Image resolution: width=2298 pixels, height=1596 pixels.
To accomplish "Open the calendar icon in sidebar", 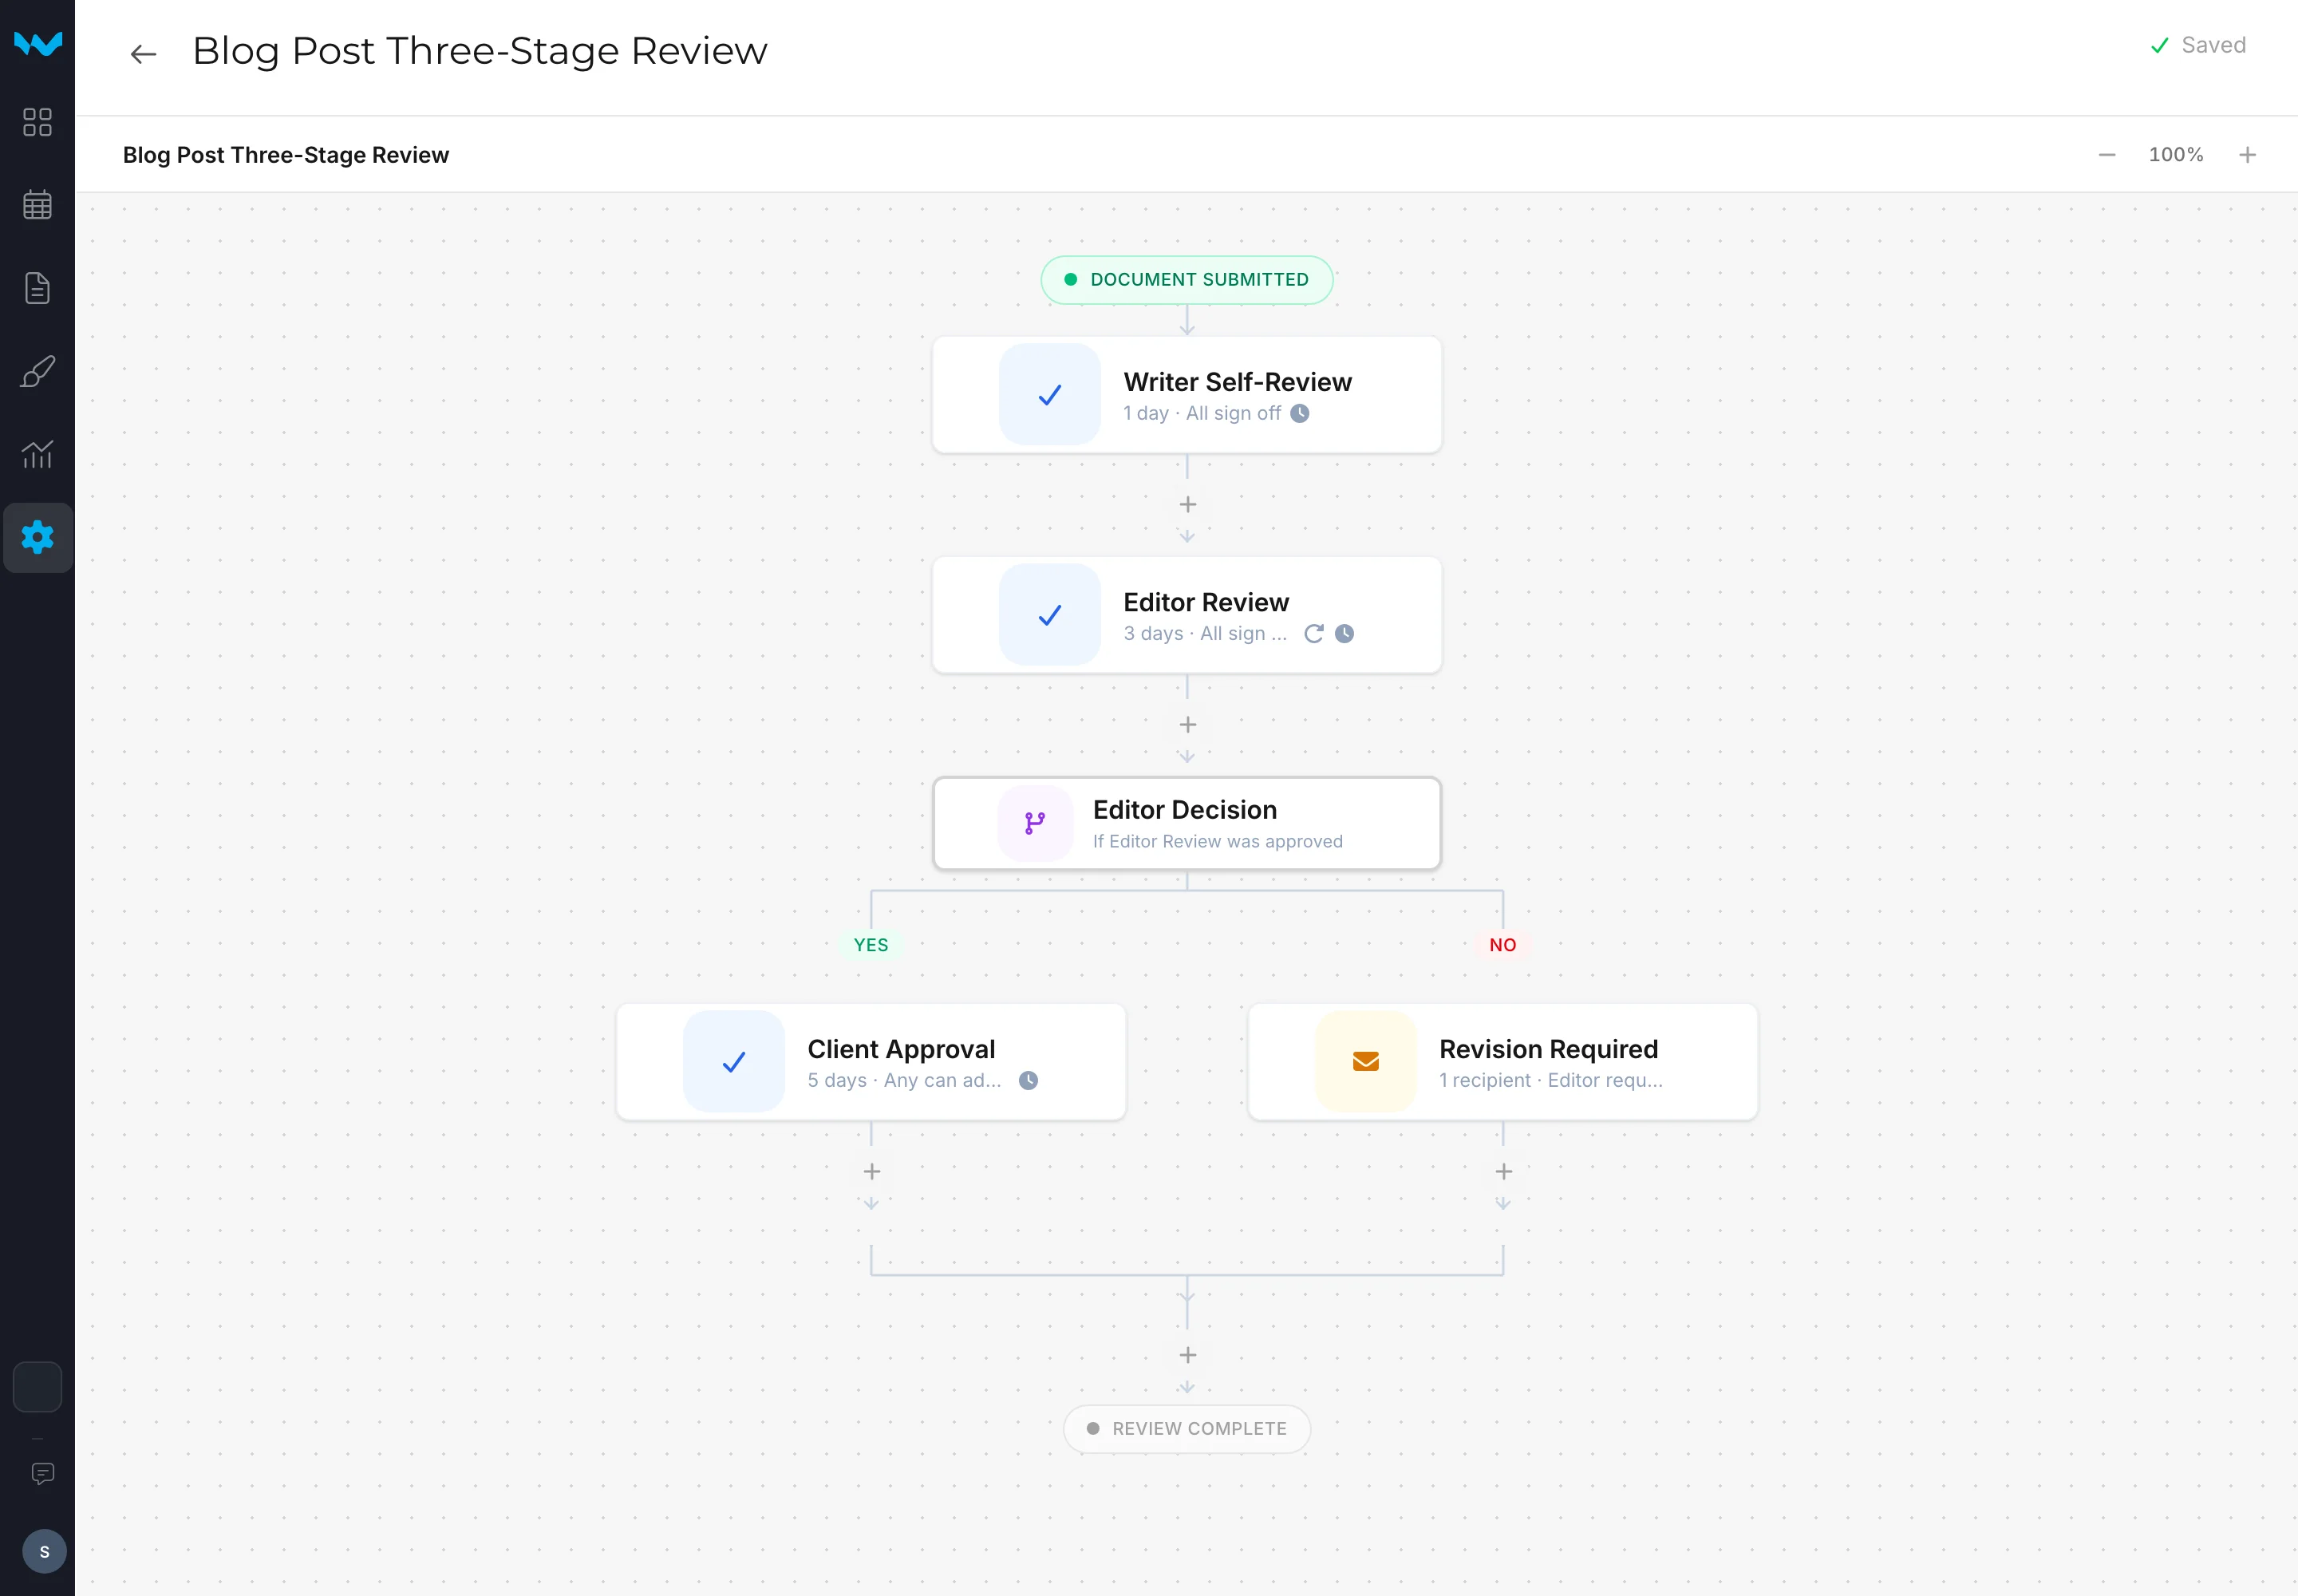I will [37, 205].
